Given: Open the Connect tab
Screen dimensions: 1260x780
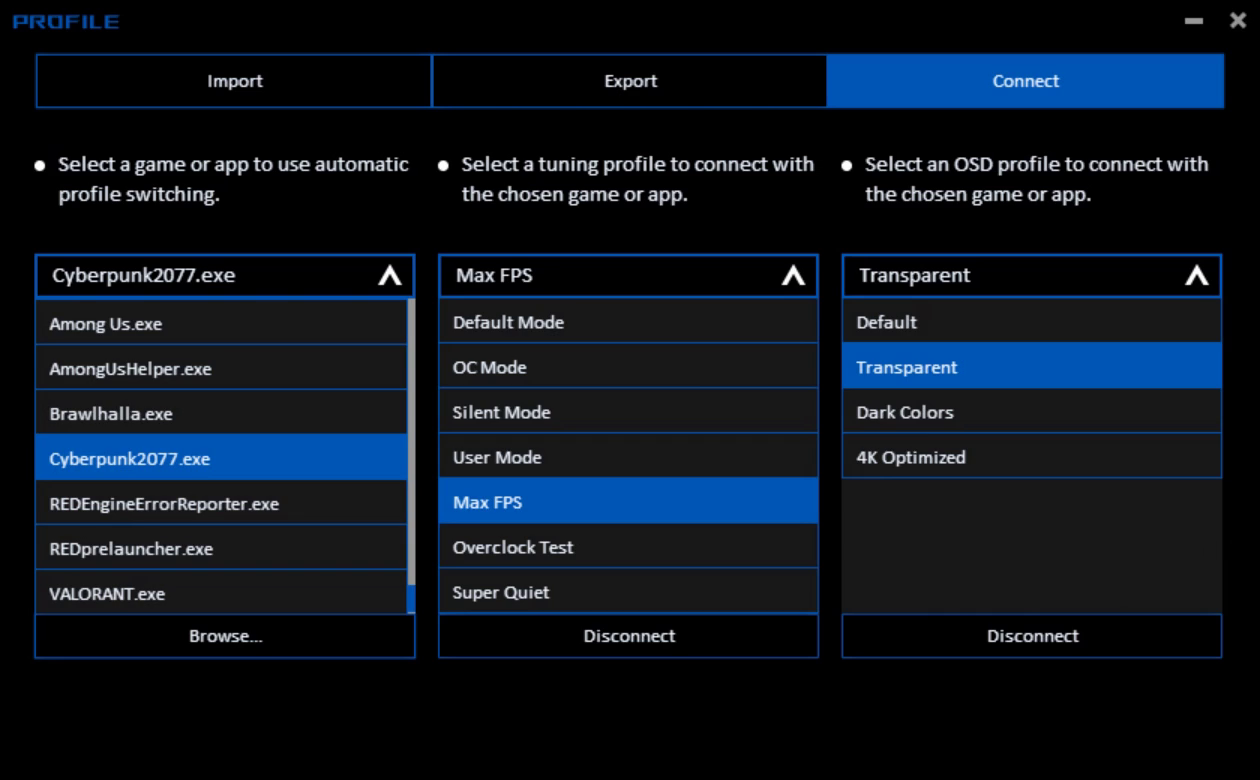Looking at the screenshot, I should click(x=1025, y=81).
